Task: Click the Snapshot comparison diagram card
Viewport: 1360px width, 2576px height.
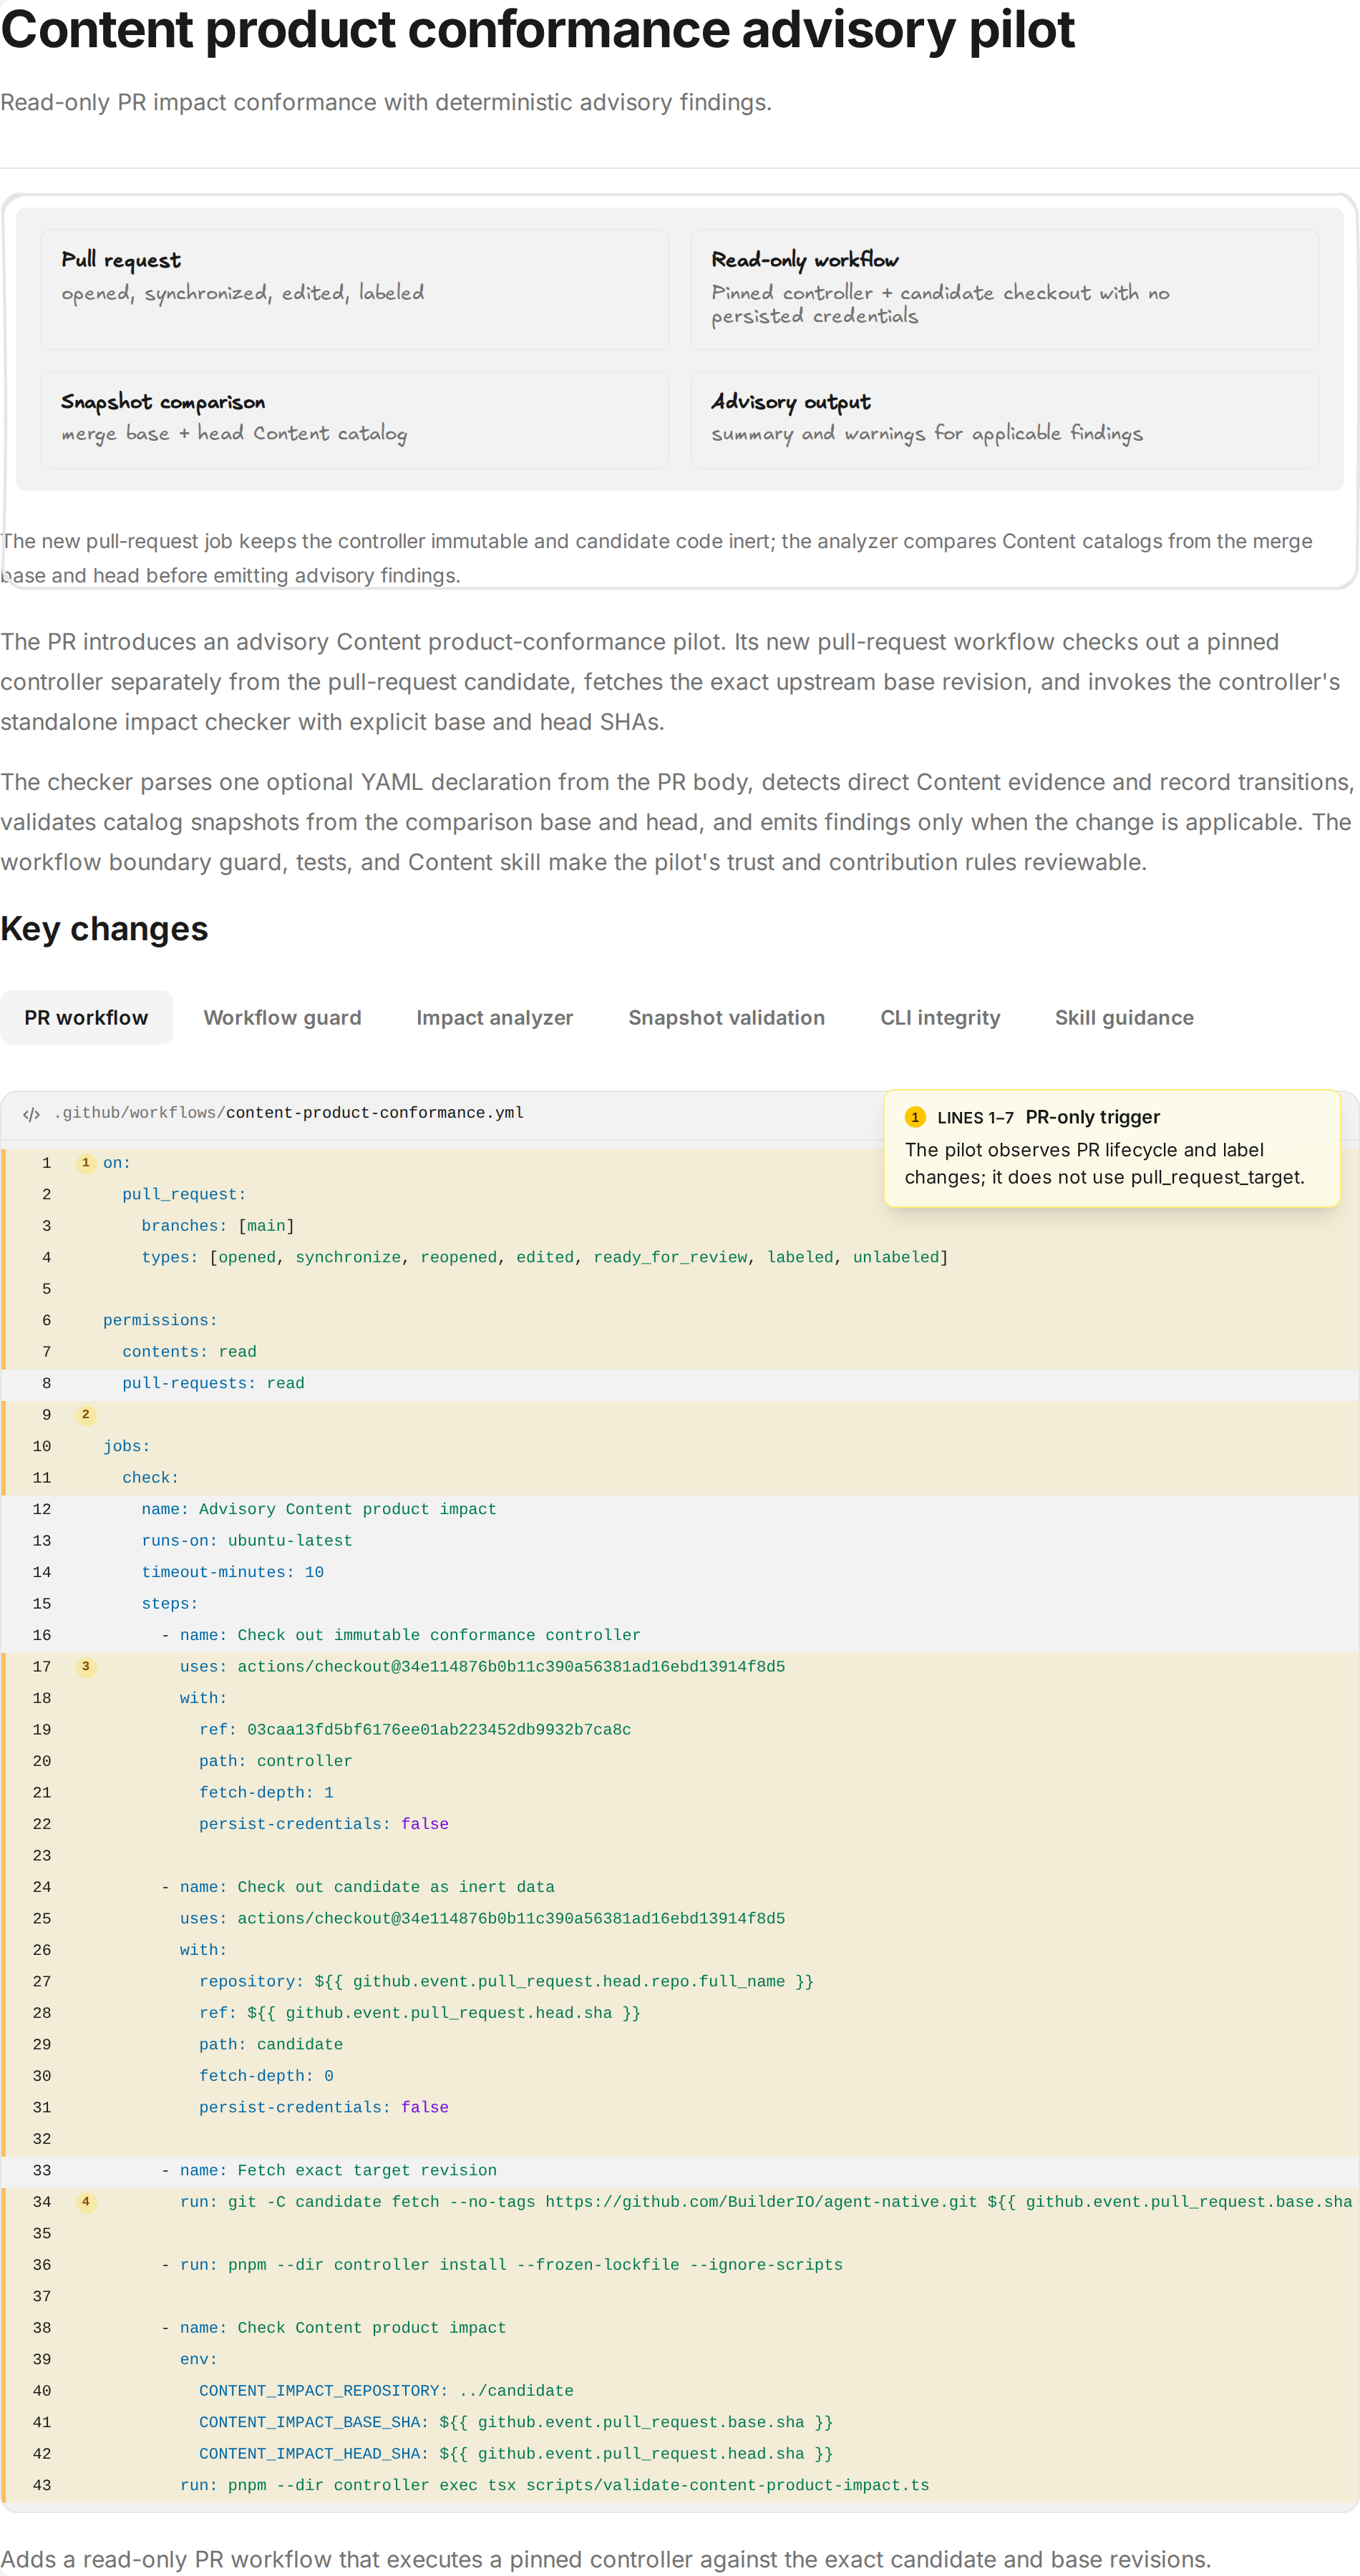Action: [x=355, y=420]
